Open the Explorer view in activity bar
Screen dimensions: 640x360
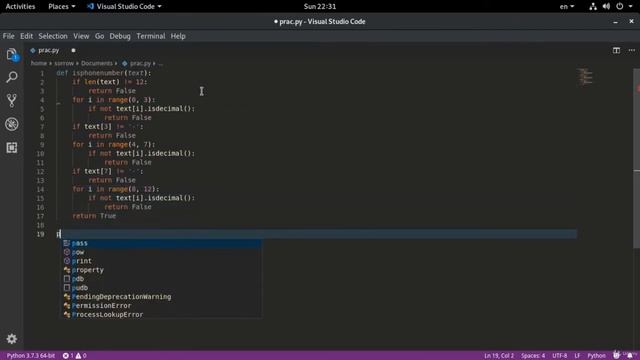coord(12,55)
